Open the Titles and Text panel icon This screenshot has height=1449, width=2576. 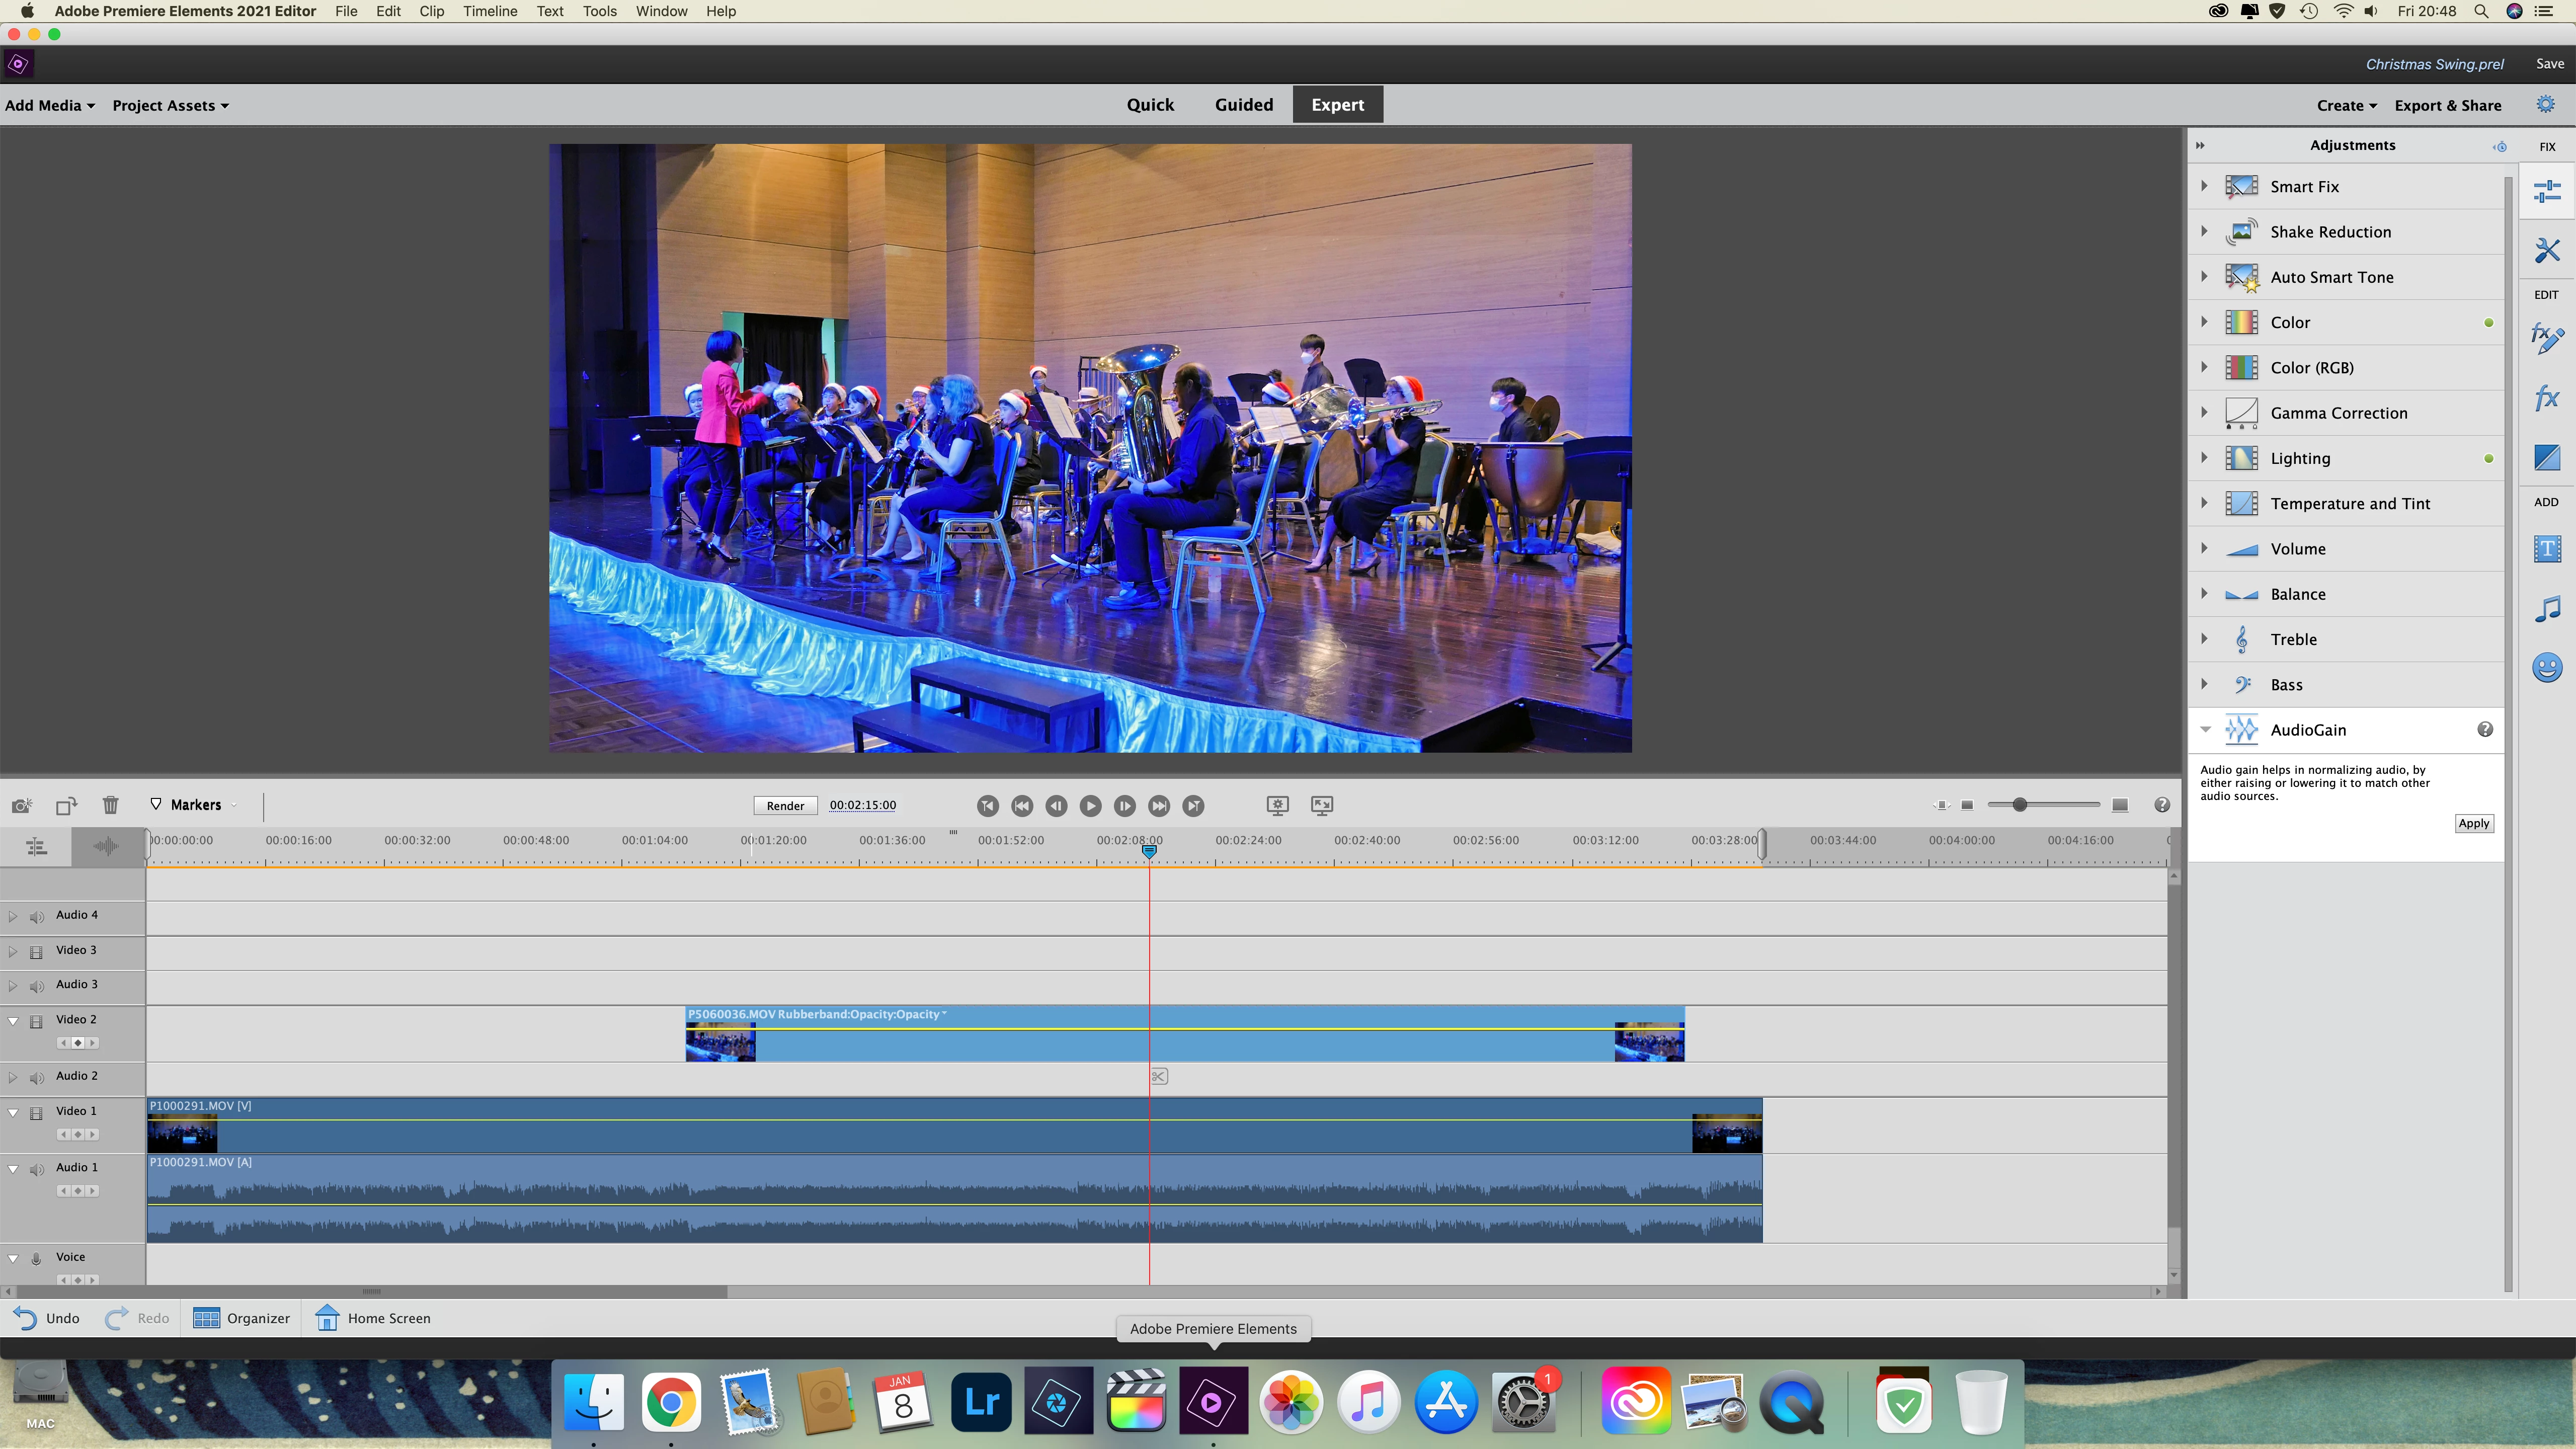click(x=2546, y=549)
